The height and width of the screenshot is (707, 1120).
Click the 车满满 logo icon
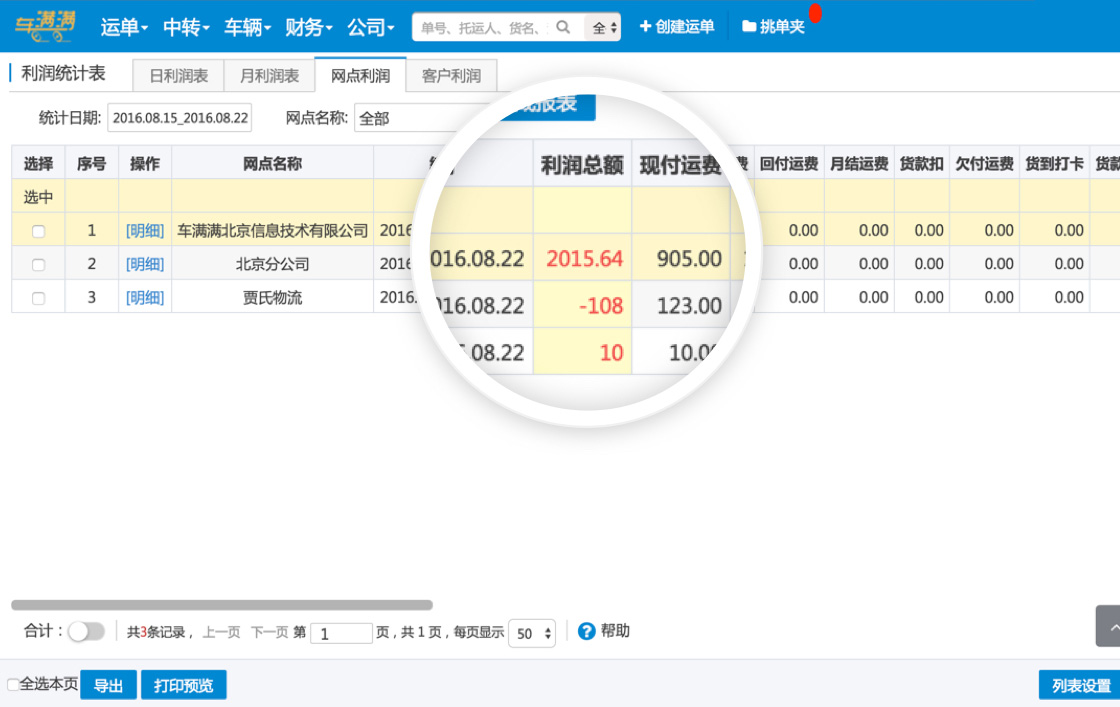point(45,27)
